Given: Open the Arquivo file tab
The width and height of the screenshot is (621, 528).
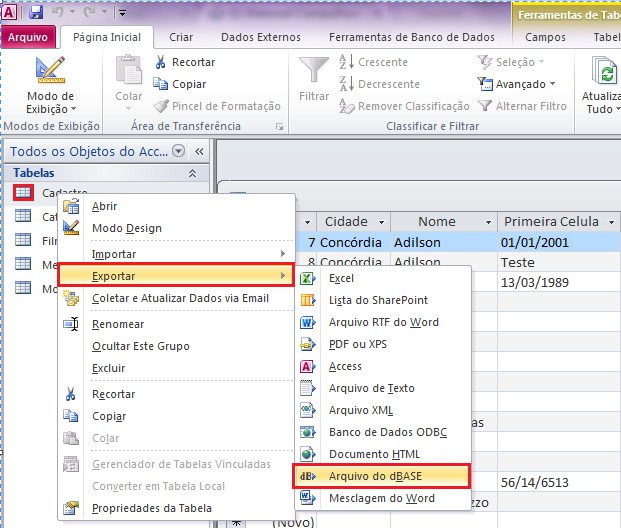Looking at the screenshot, I should click(29, 37).
